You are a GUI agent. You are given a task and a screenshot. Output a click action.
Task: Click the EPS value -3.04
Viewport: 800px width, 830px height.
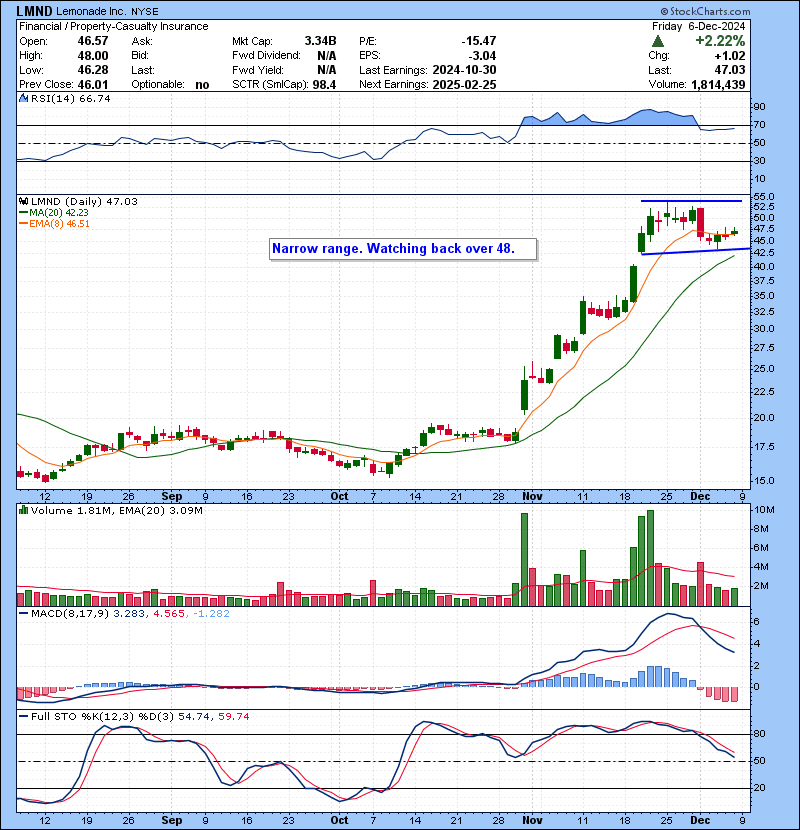[x=482, y=56]
